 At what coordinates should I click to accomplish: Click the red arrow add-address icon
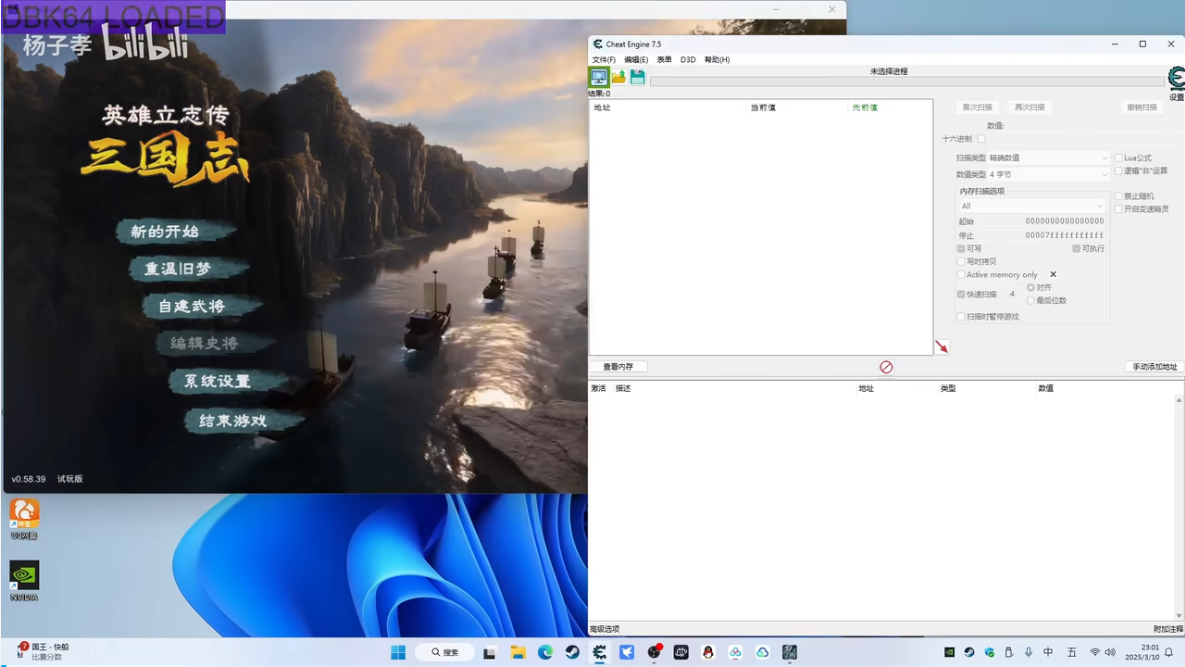[x=941, y=347]
